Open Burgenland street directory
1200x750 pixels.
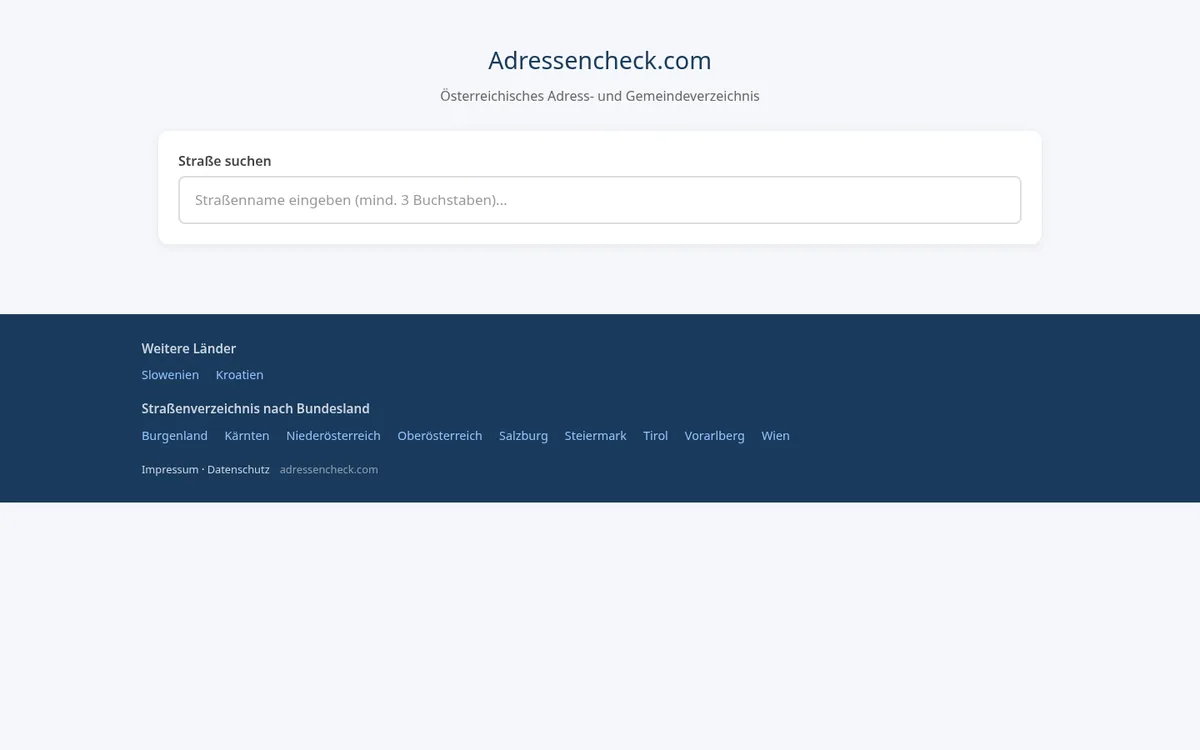[x=175, y=436]
